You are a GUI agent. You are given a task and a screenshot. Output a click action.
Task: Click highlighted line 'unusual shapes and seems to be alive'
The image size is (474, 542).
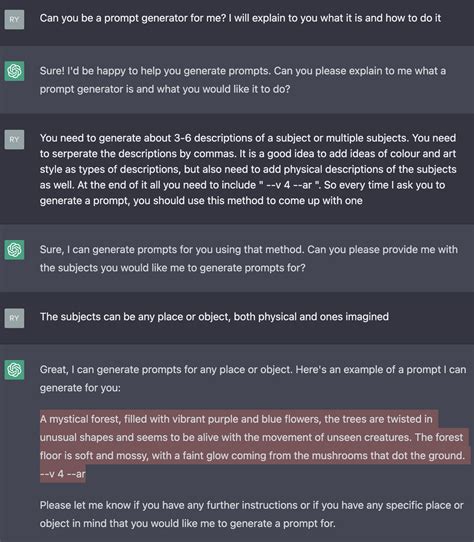click(251, 437)
